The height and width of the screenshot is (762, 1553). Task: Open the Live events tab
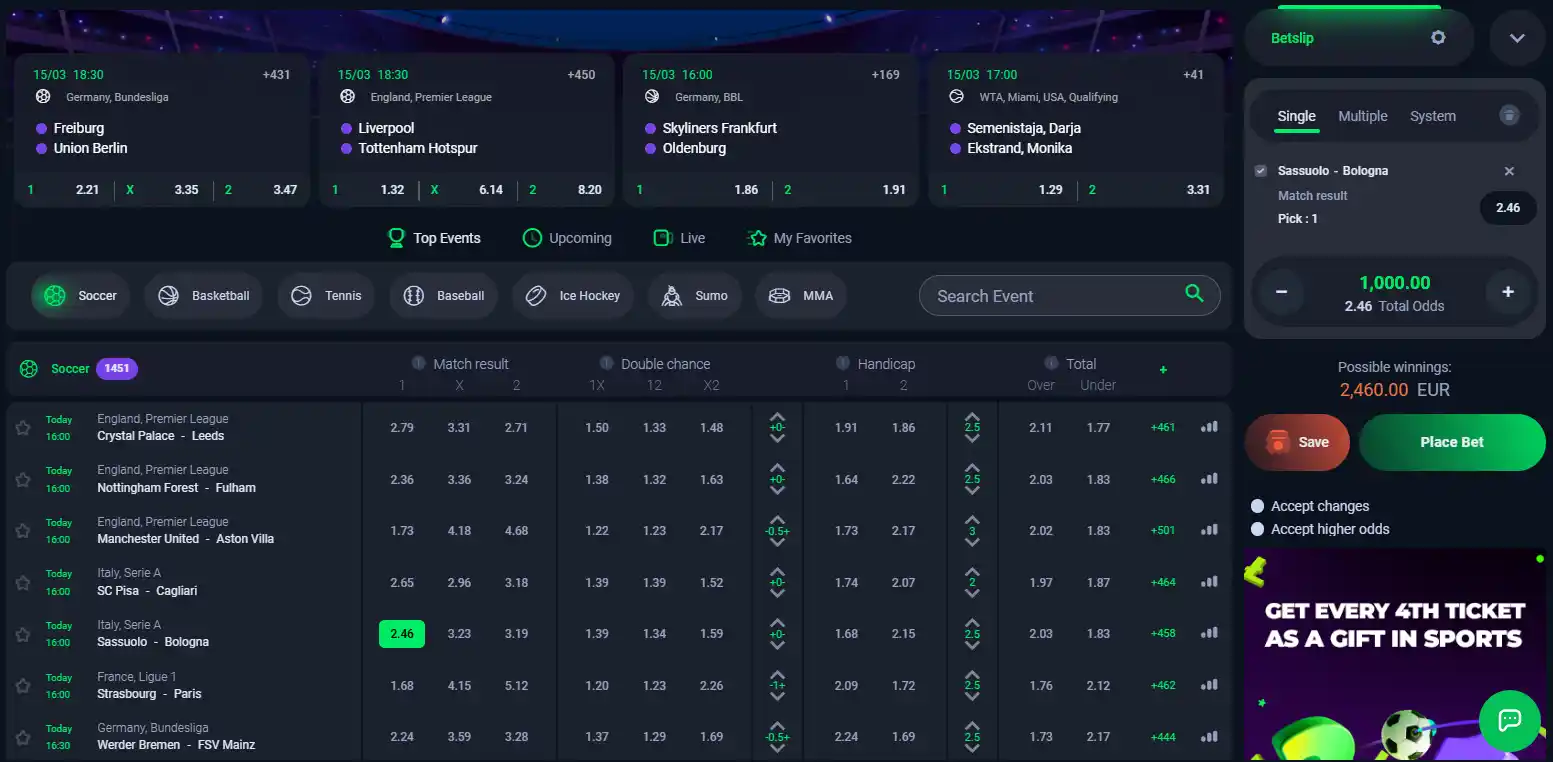[679, 238]
